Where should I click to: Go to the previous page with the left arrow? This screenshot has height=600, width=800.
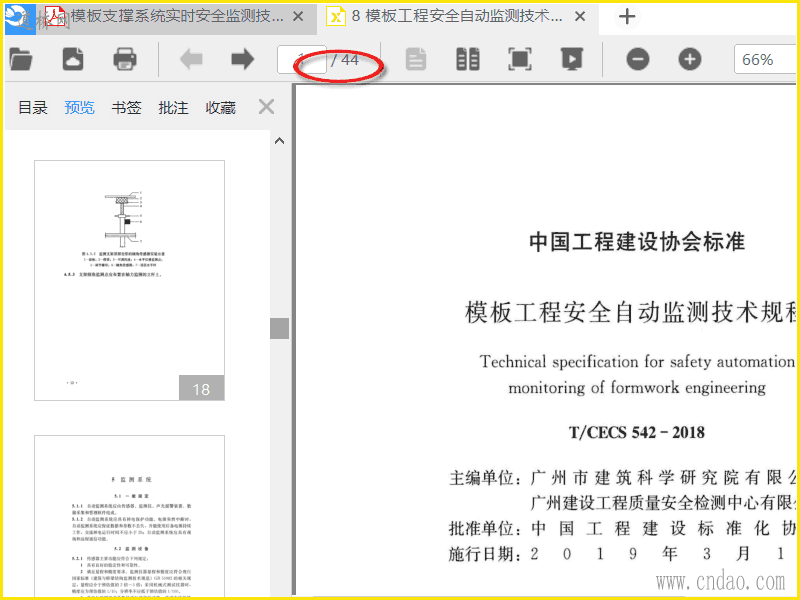pyautogui.click(x=191, y=59)
